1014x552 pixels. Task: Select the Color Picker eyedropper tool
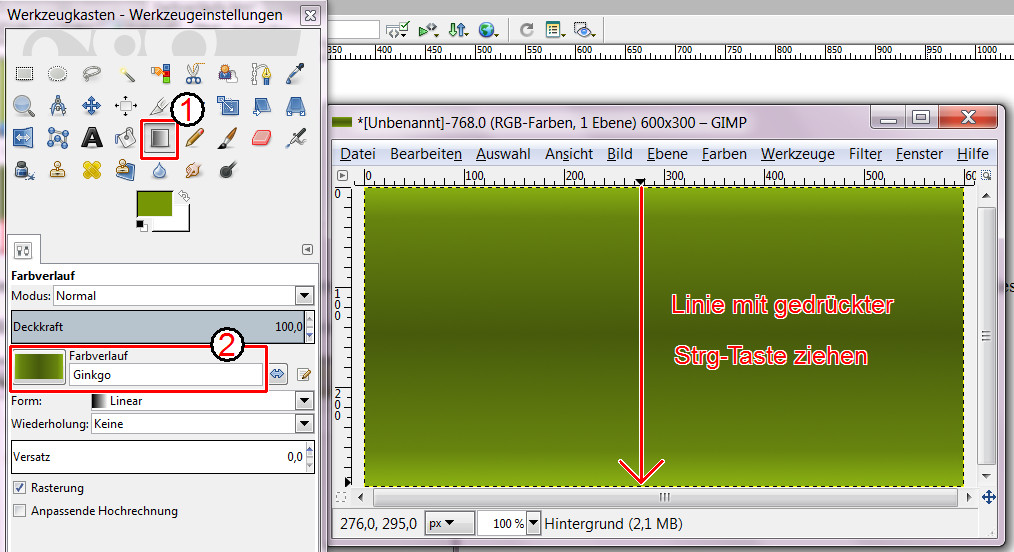(x=296, y=74)
